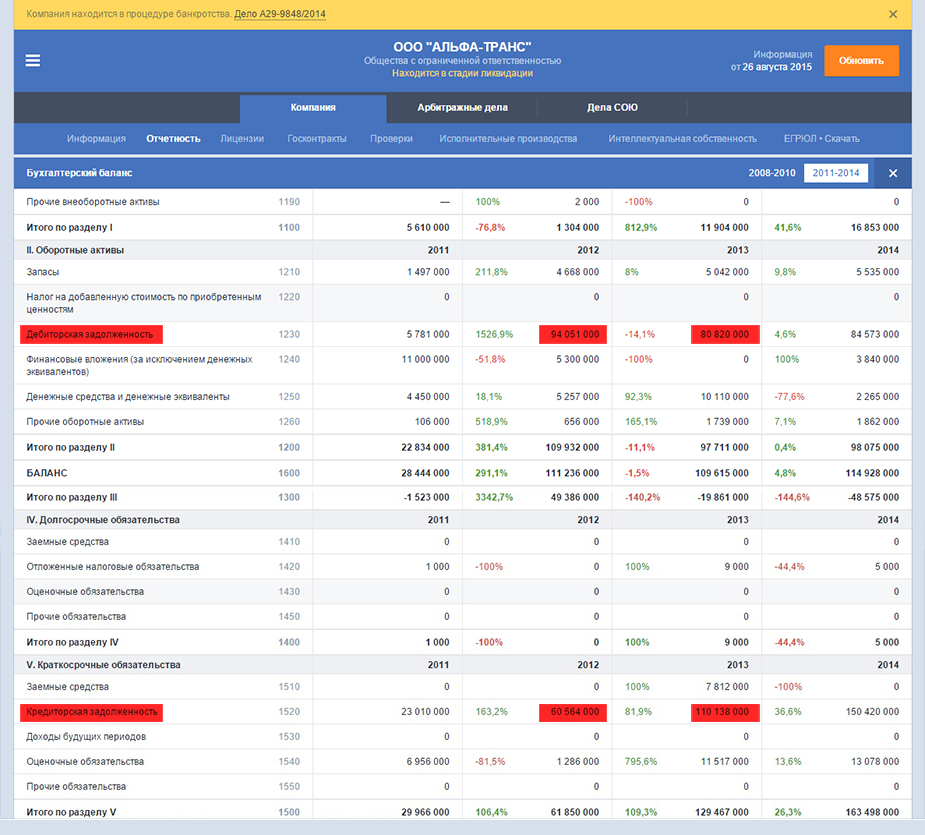Open bankruptcy case link Дело А29-9848/2014
Viewport: 925px width, 835px height.
279,14
